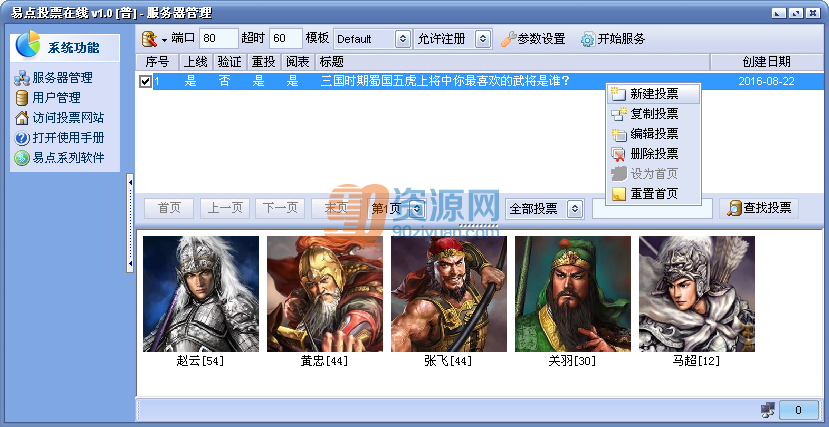Go to 首页 first page button
Viewport: 829px width, 427px height.
(169, 208)
